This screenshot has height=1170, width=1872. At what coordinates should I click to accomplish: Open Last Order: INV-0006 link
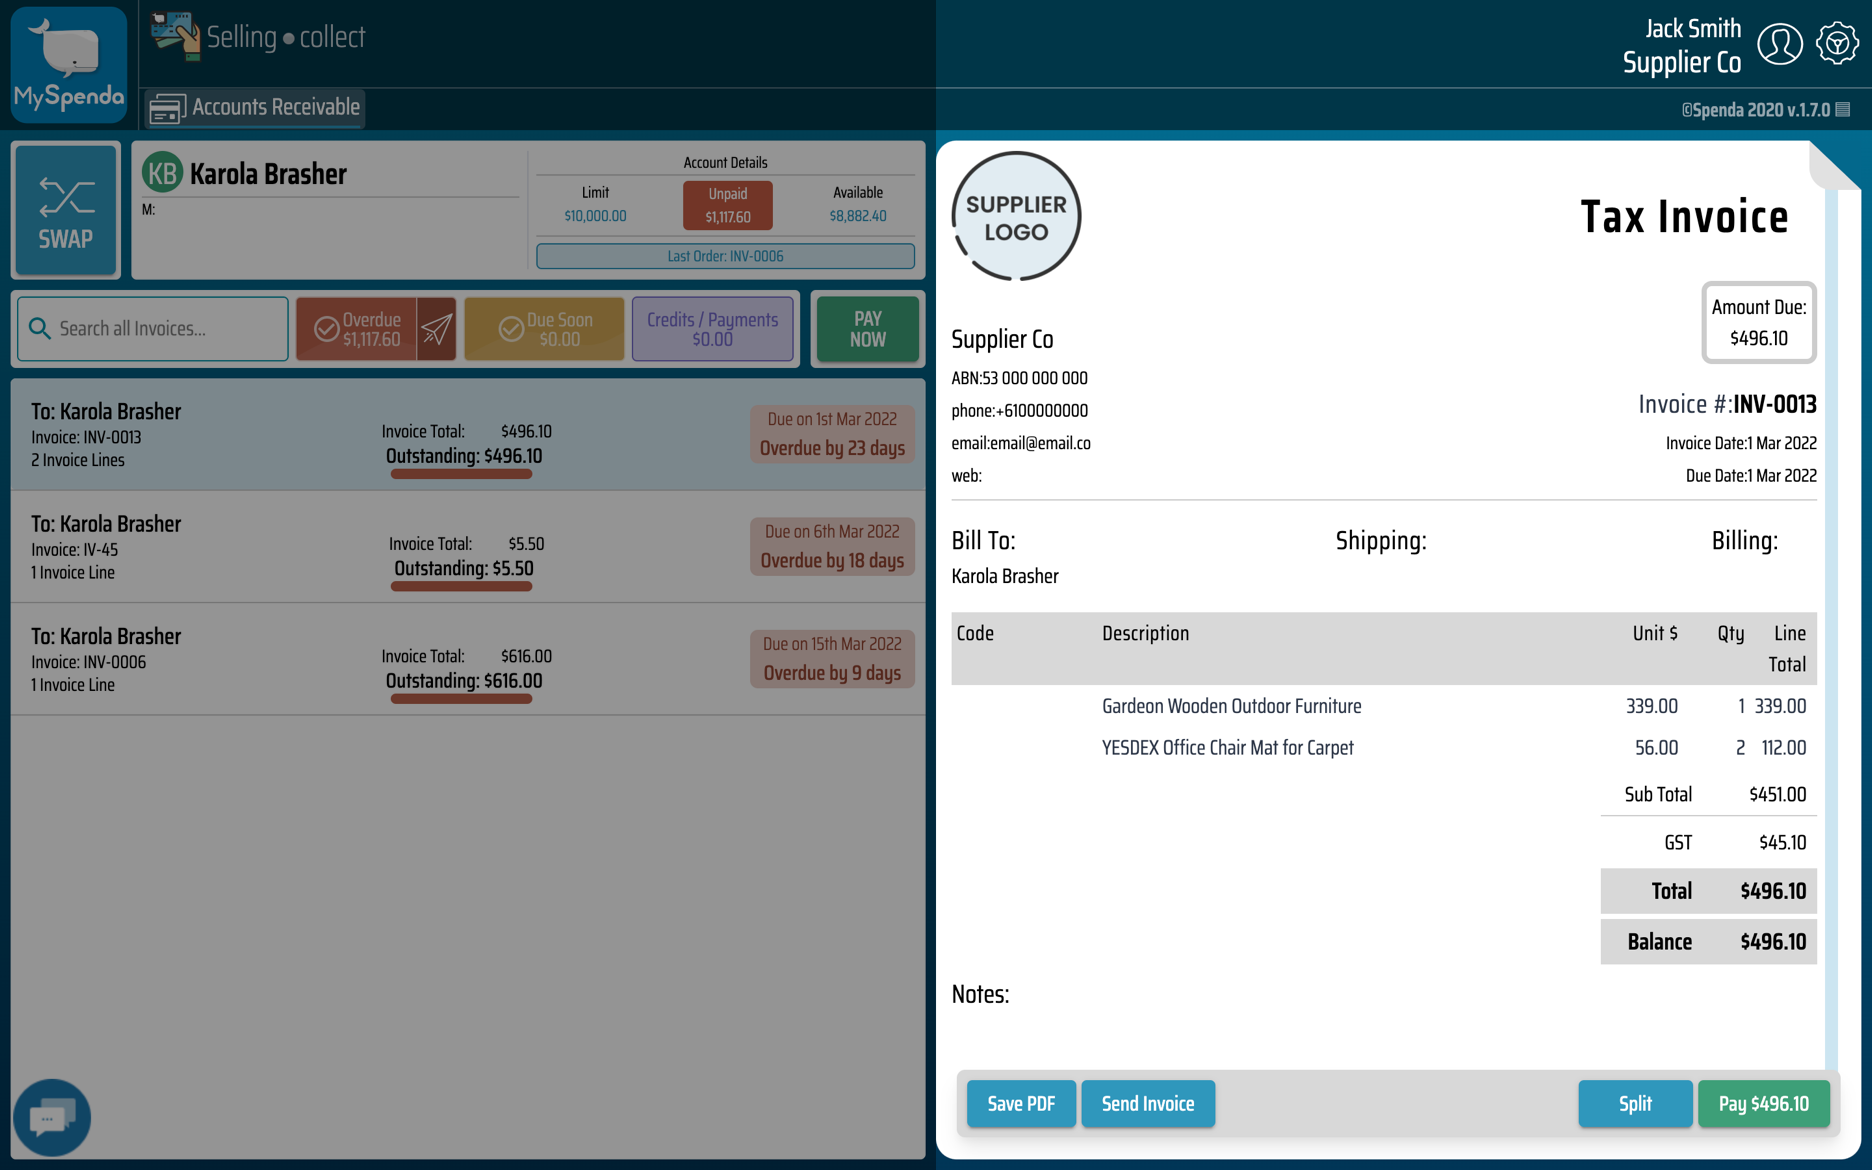pyautogui.click(x=725, y=256)
